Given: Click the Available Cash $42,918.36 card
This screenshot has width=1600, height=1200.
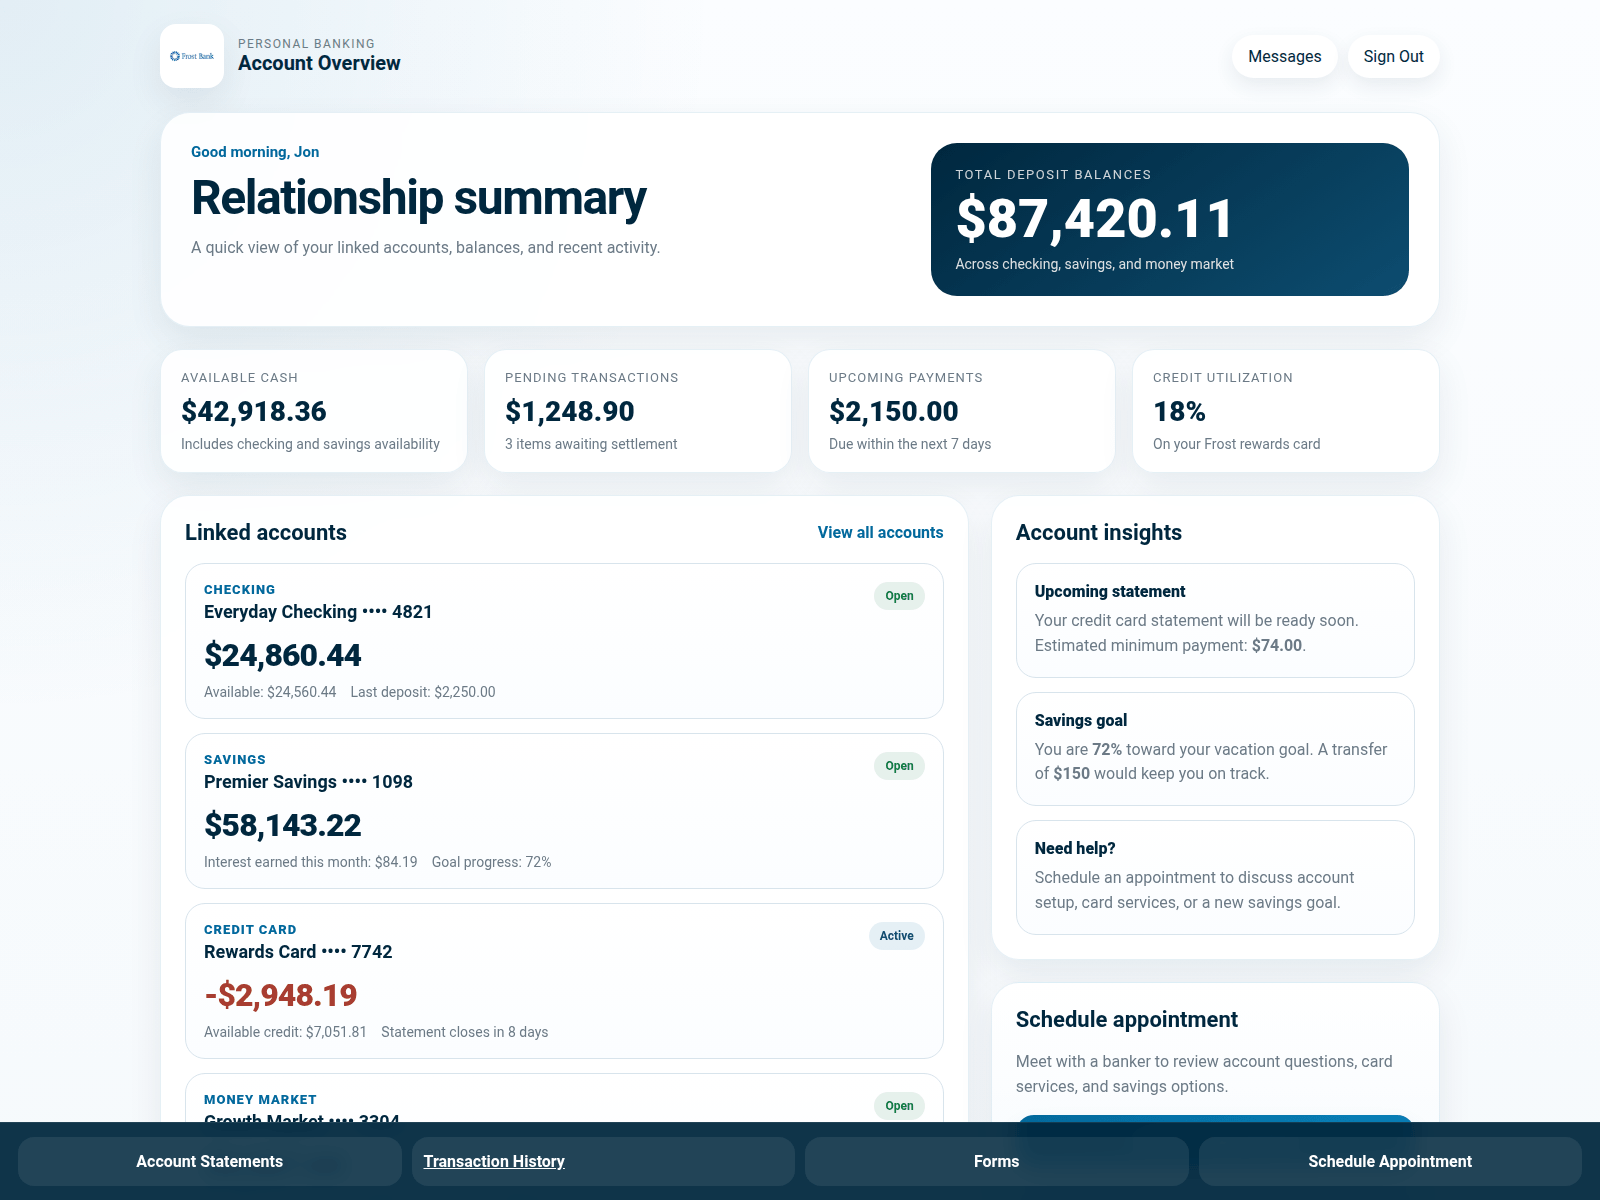Looking at the screenshot, I should [314, 411].
